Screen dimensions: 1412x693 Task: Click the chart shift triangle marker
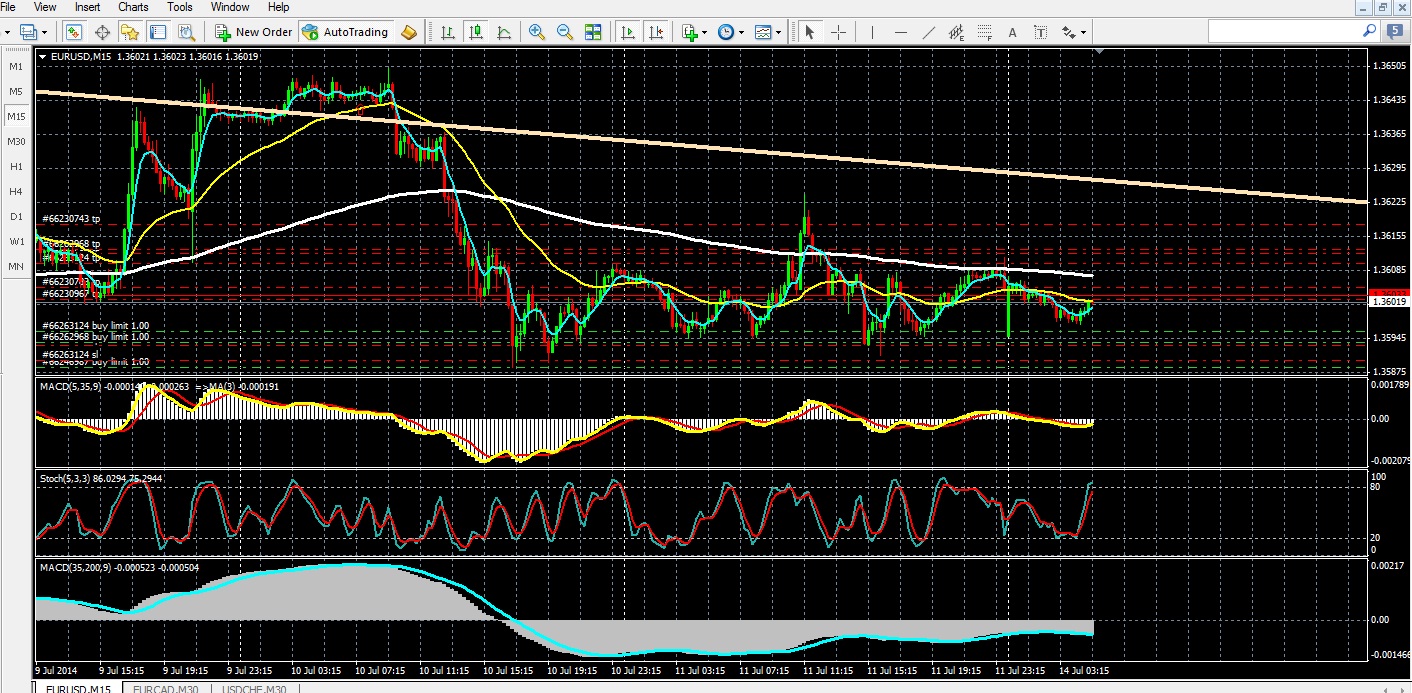point(1099,51)
